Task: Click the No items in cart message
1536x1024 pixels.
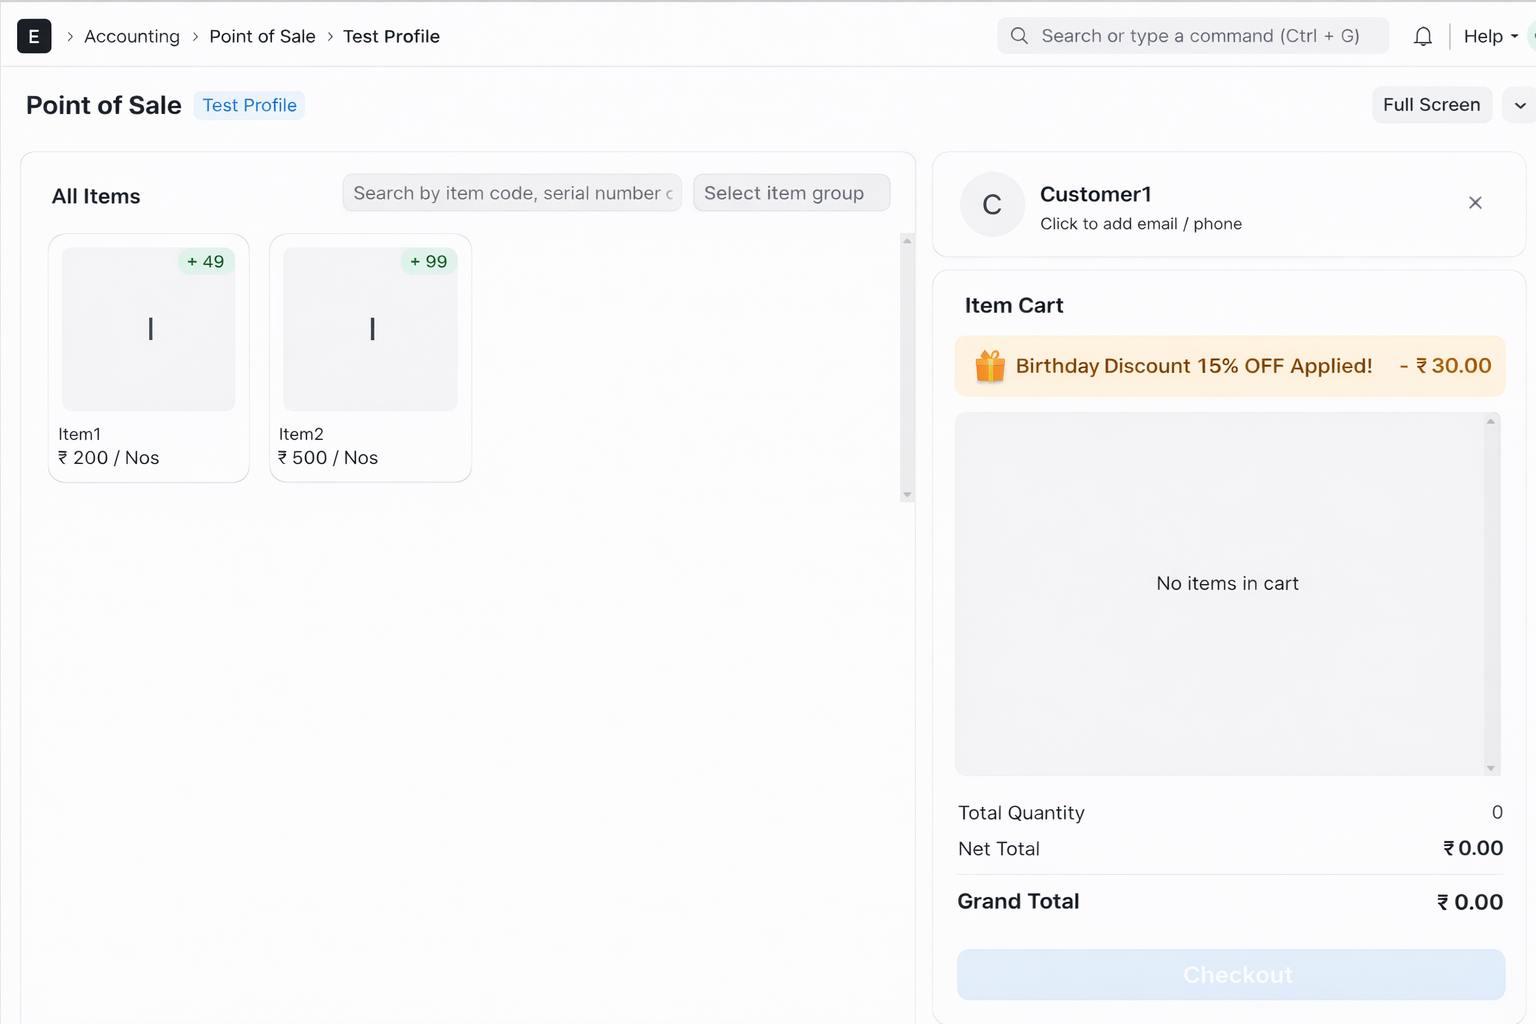Action: 1227,583
